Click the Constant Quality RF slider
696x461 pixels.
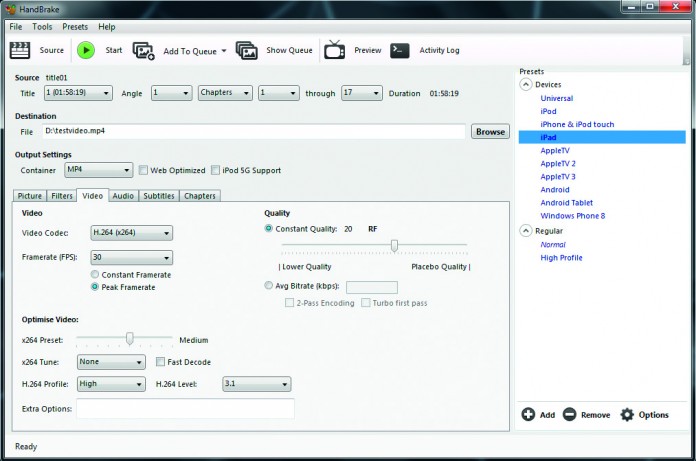point(395,245)
